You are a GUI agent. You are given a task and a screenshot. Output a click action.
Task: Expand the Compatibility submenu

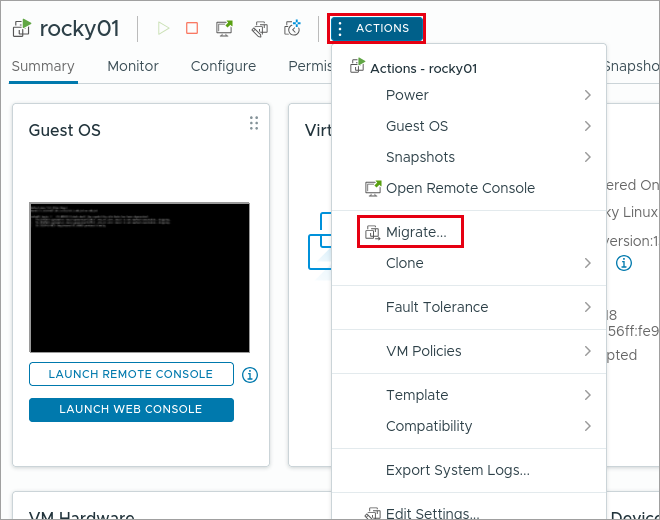pos(469,426)
